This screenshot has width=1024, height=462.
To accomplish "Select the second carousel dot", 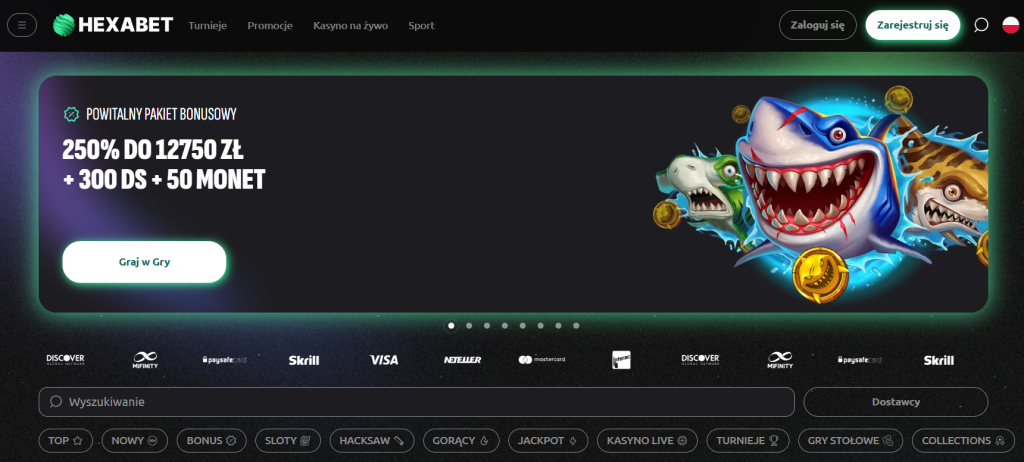I will click(469, 325).
